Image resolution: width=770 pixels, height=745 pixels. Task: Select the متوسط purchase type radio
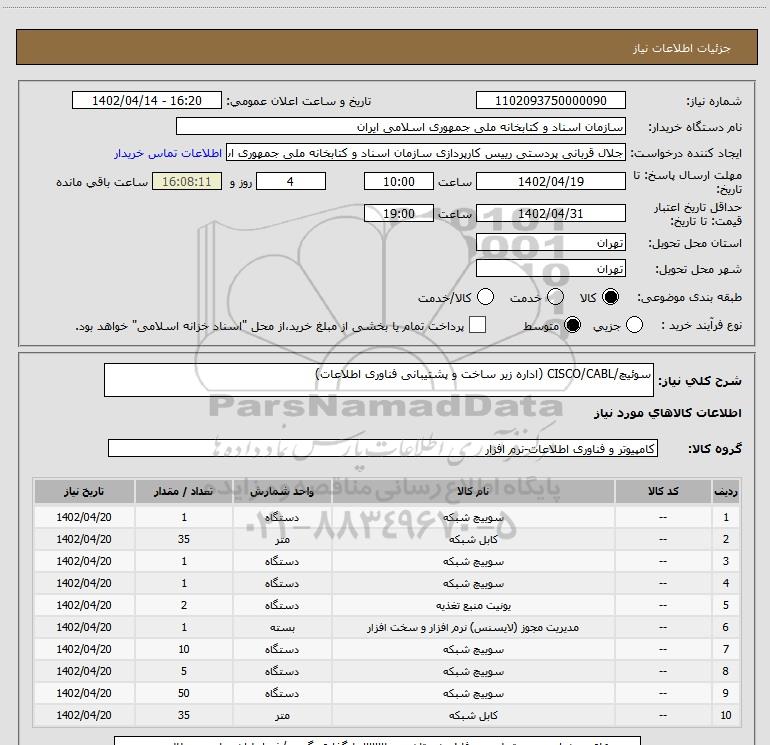point(572,325)
